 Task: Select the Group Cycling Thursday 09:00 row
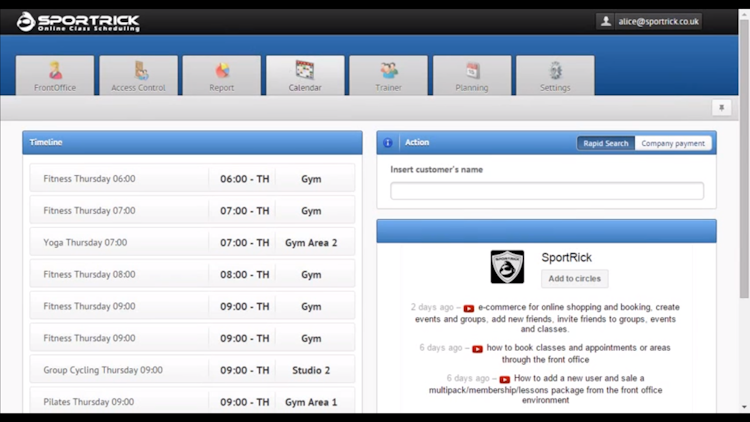tap(192, 370)
